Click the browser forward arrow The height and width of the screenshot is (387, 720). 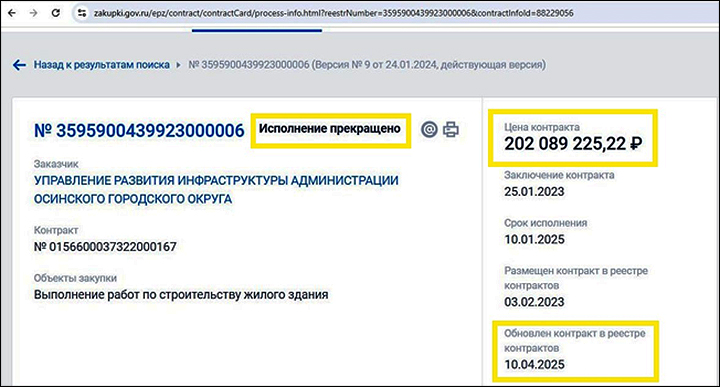(34, 13)
